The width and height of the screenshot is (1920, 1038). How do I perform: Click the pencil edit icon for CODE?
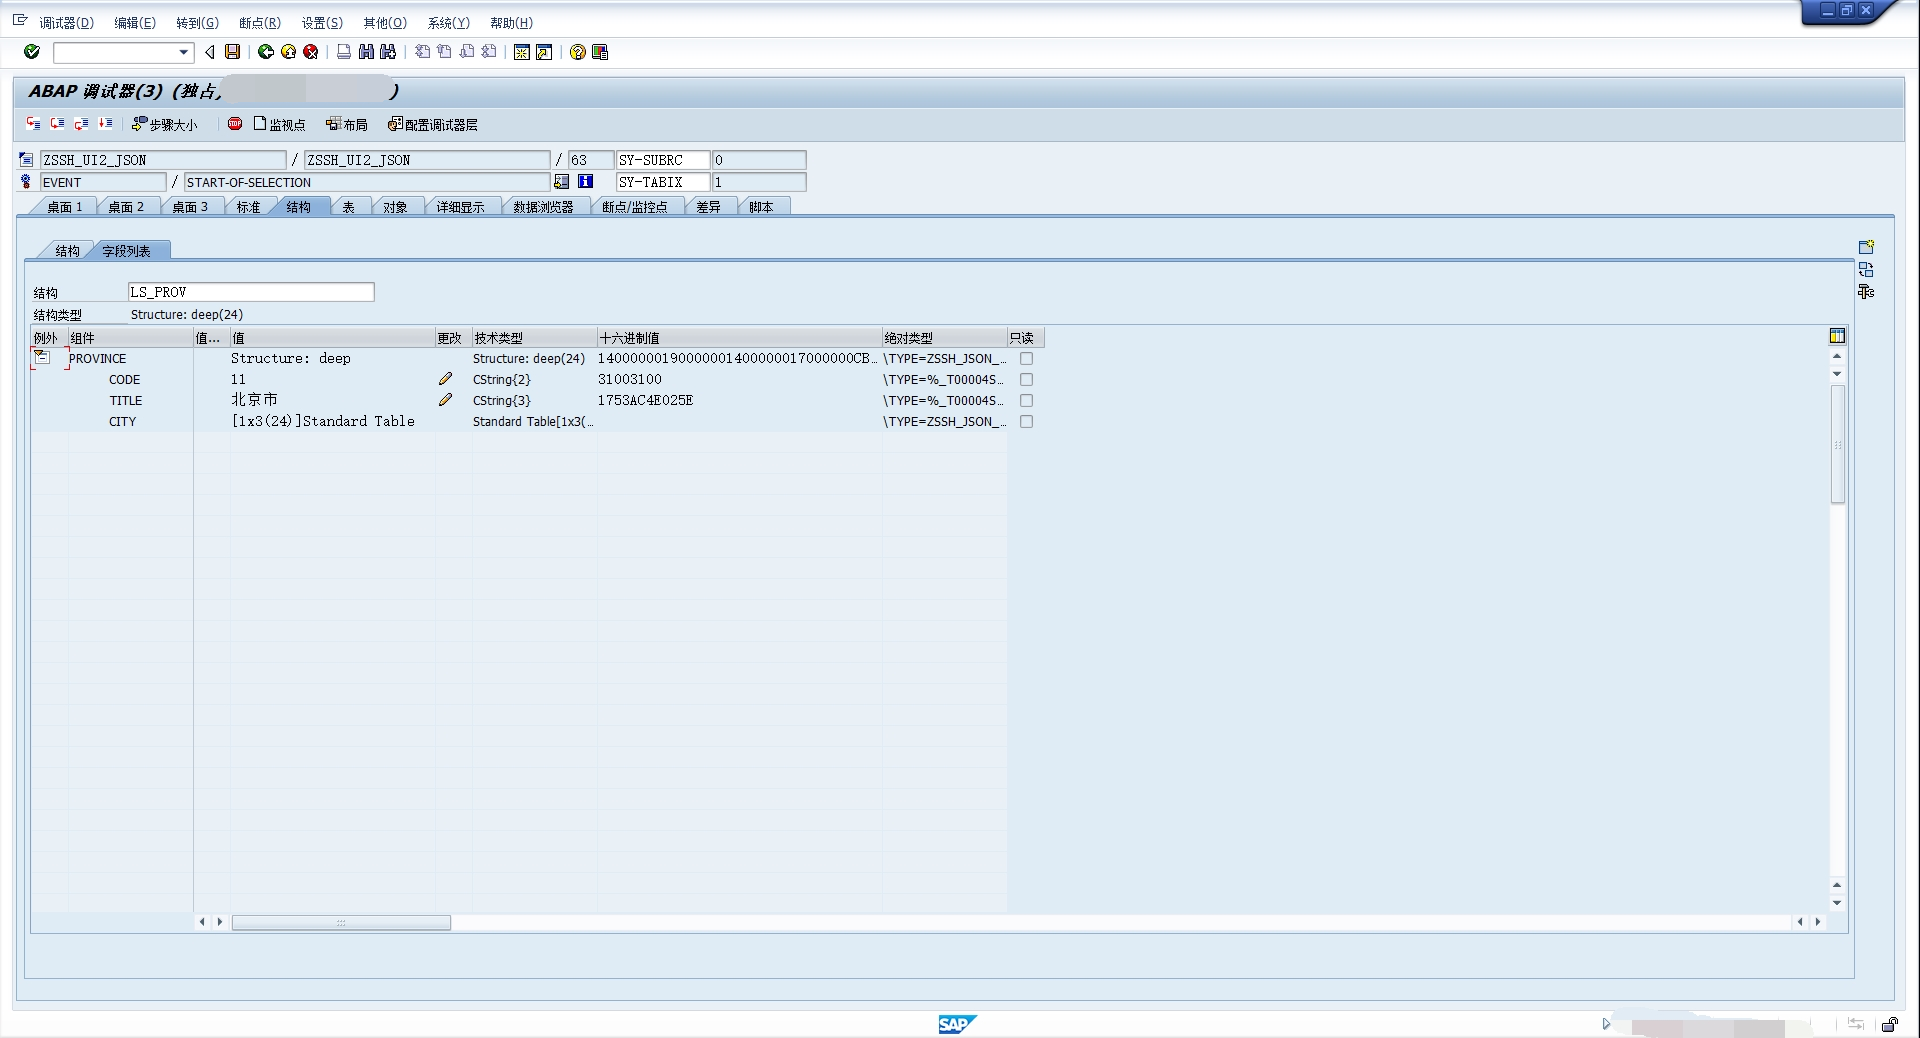[445, 379]
